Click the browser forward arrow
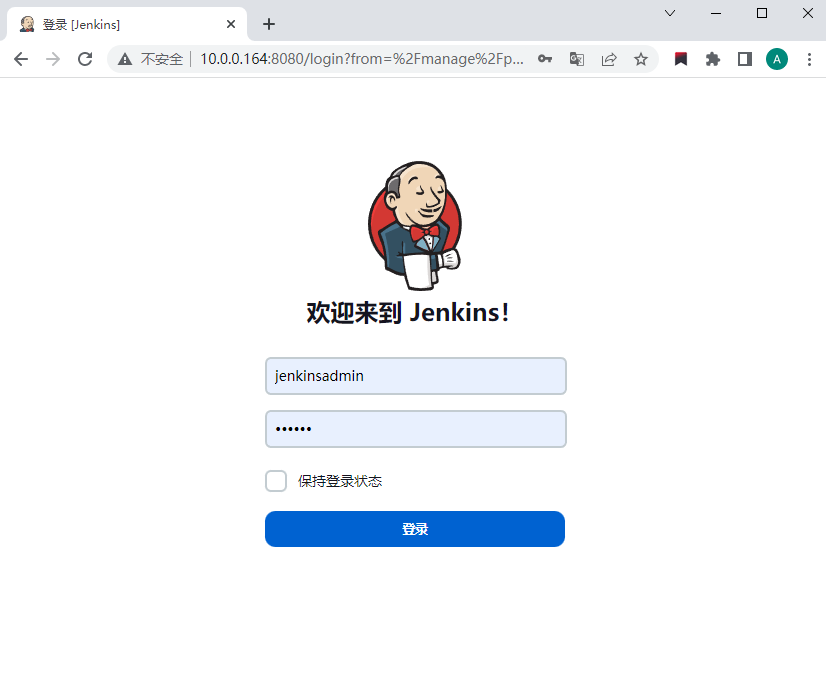The width and height of the screenshot is (826, 673). [x=53, y=59]
